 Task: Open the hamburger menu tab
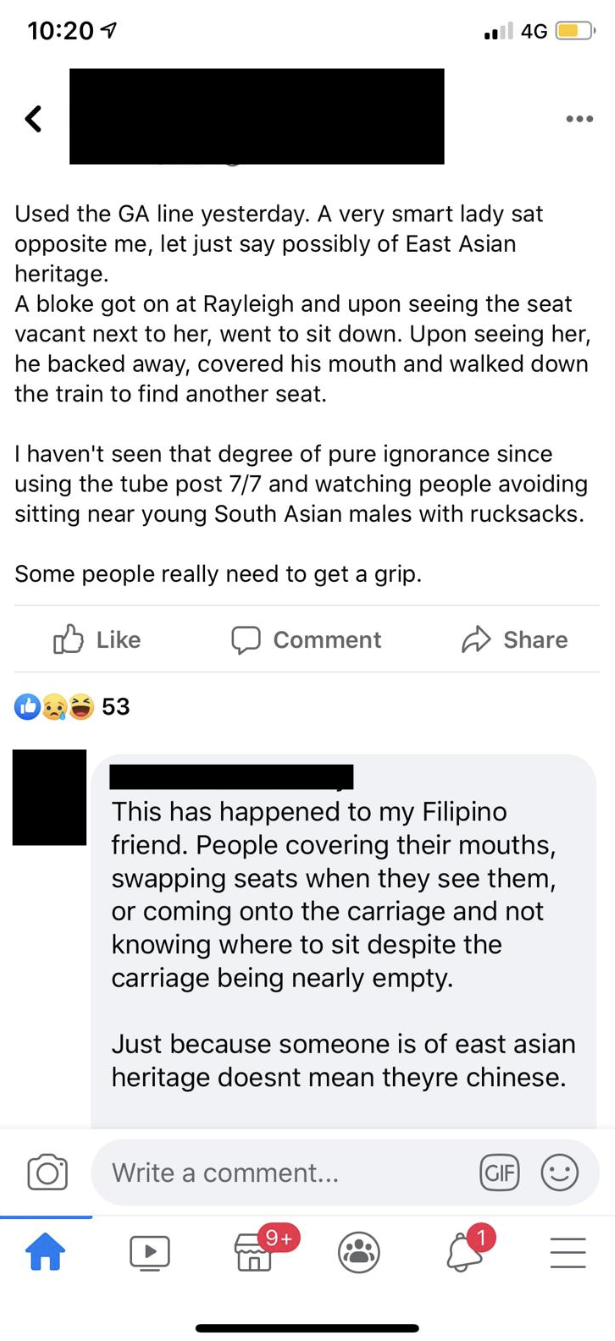567,1251
